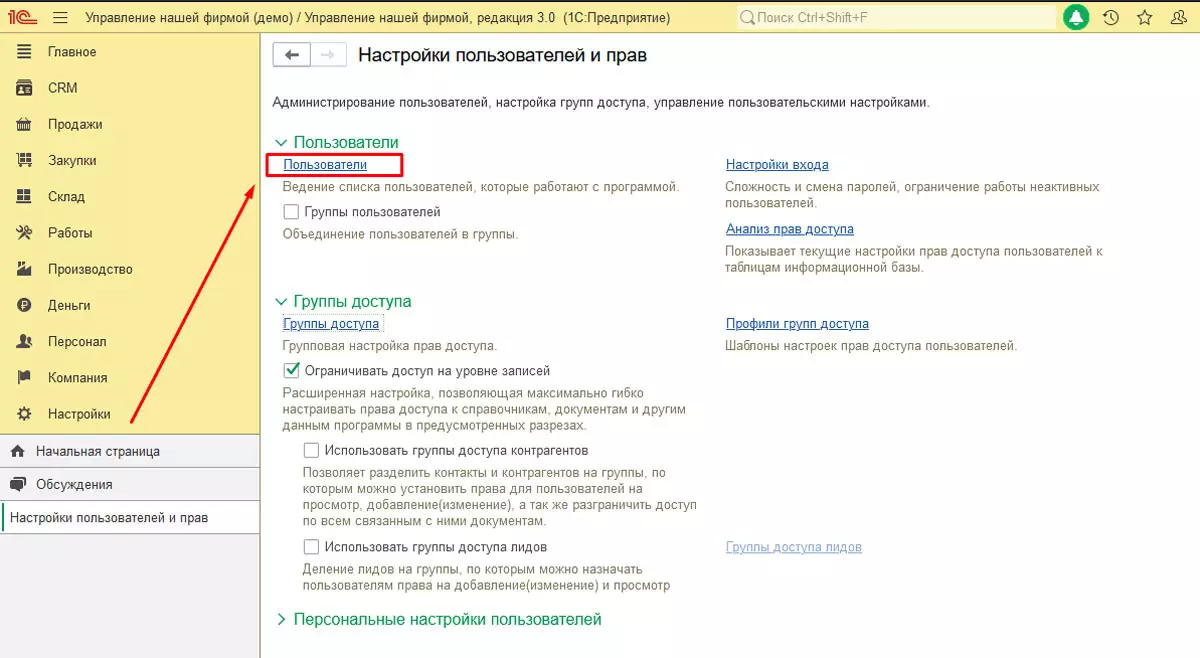Open Профили групп доступа link
Viewport: 1200px width, 658px height.
[797, 324]
